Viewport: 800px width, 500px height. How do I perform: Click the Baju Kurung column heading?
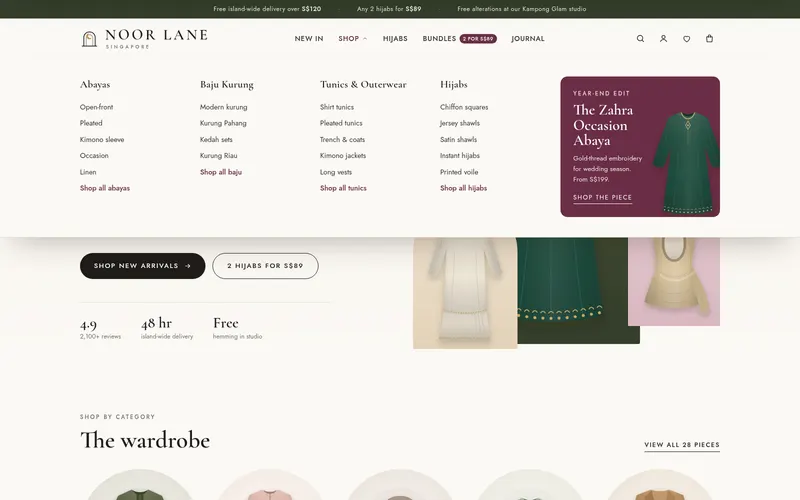(227, 85)
